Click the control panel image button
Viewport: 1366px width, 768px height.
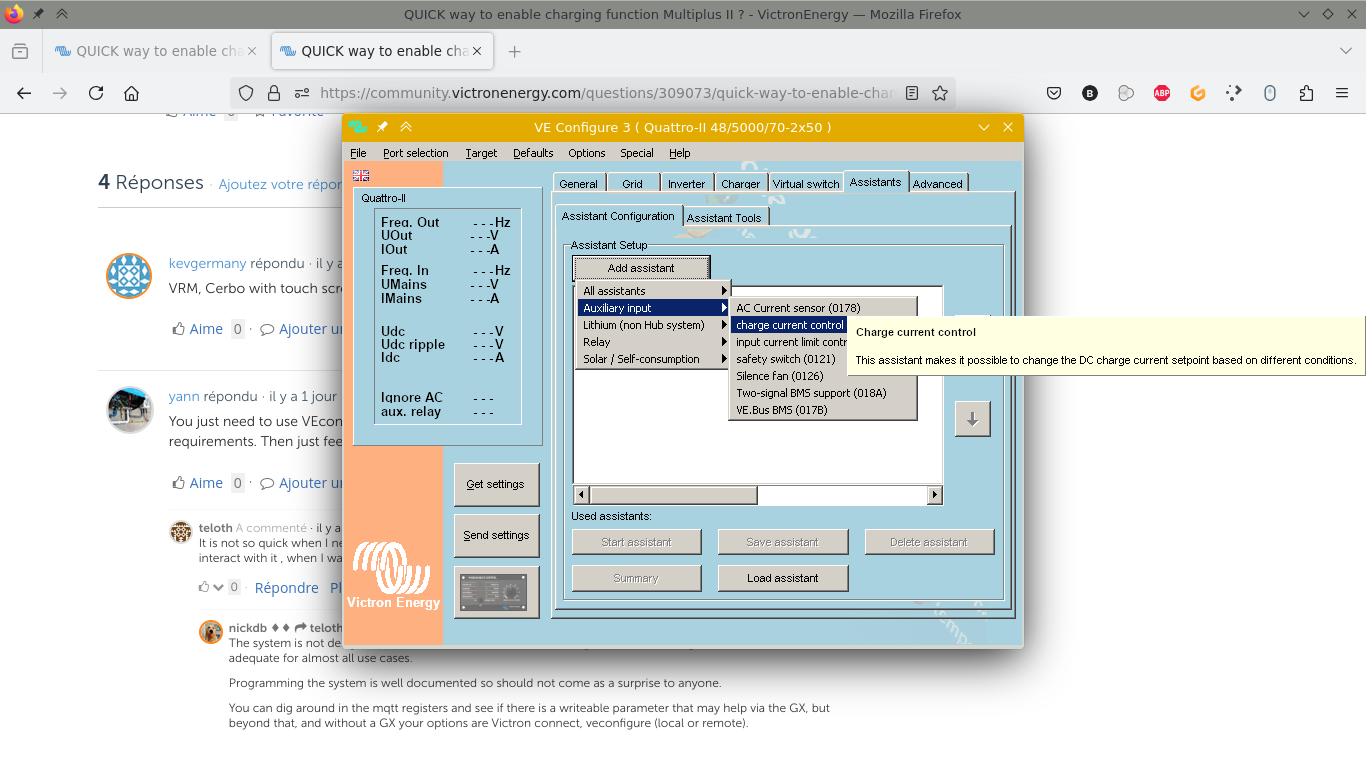tap(496, 592)
